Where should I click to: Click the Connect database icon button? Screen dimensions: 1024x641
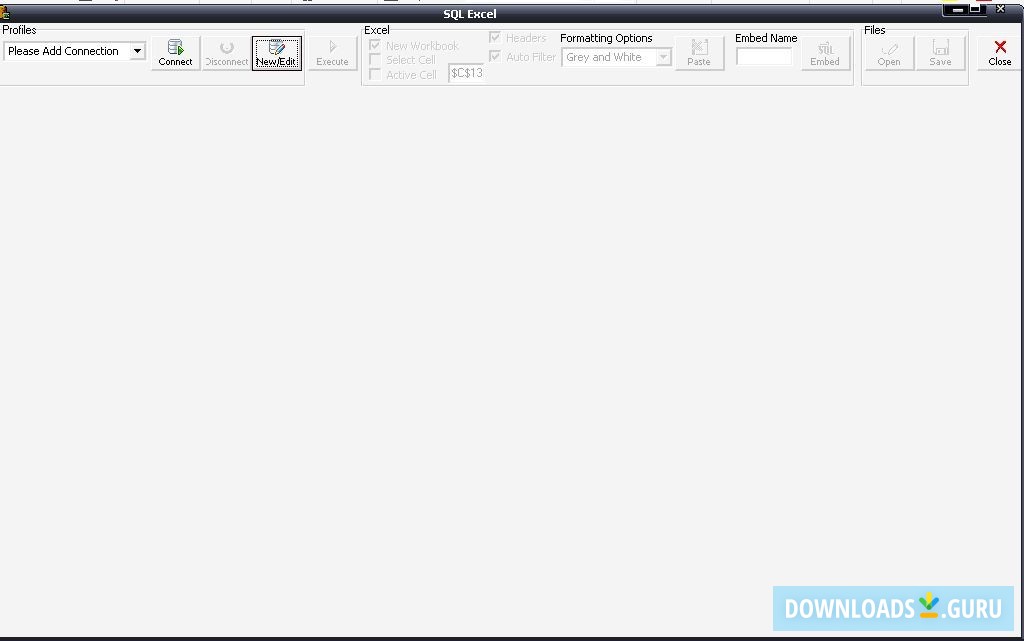coord(175,53)
